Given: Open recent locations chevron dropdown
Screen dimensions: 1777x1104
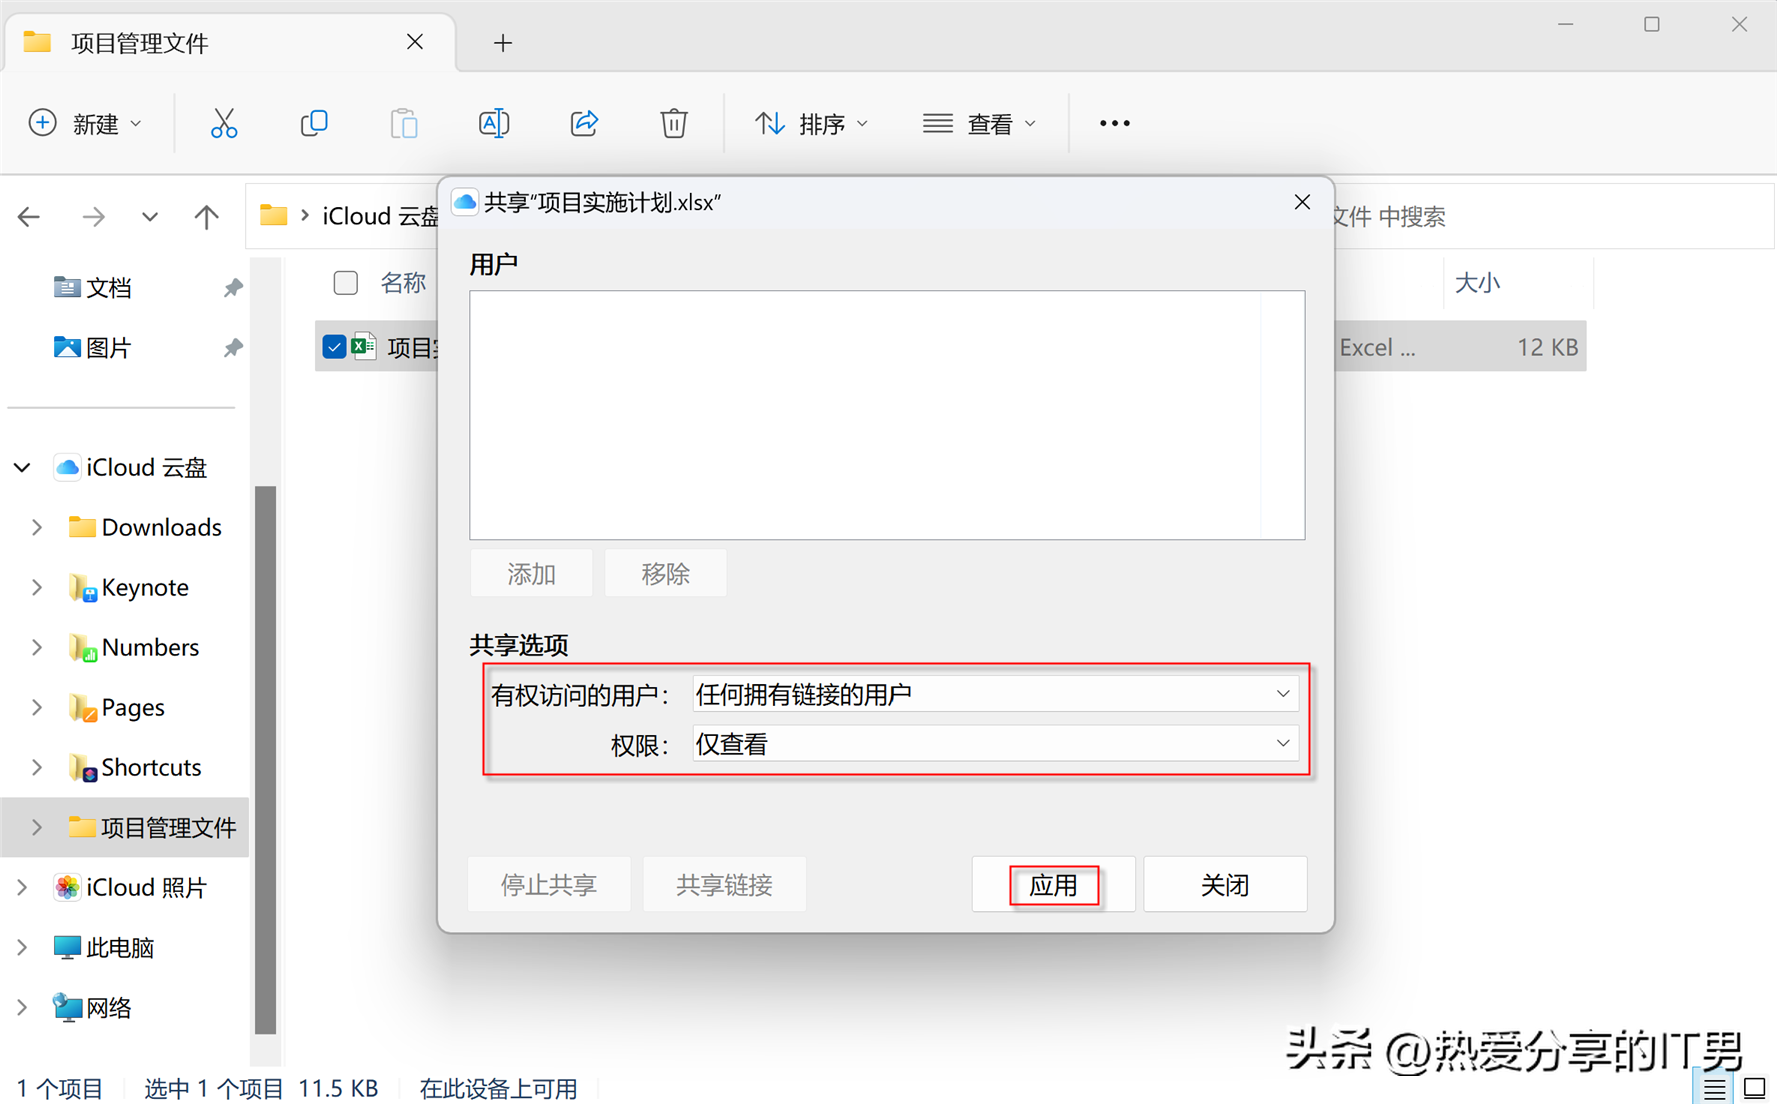Looking at the screenshot, I should [149, 217].
